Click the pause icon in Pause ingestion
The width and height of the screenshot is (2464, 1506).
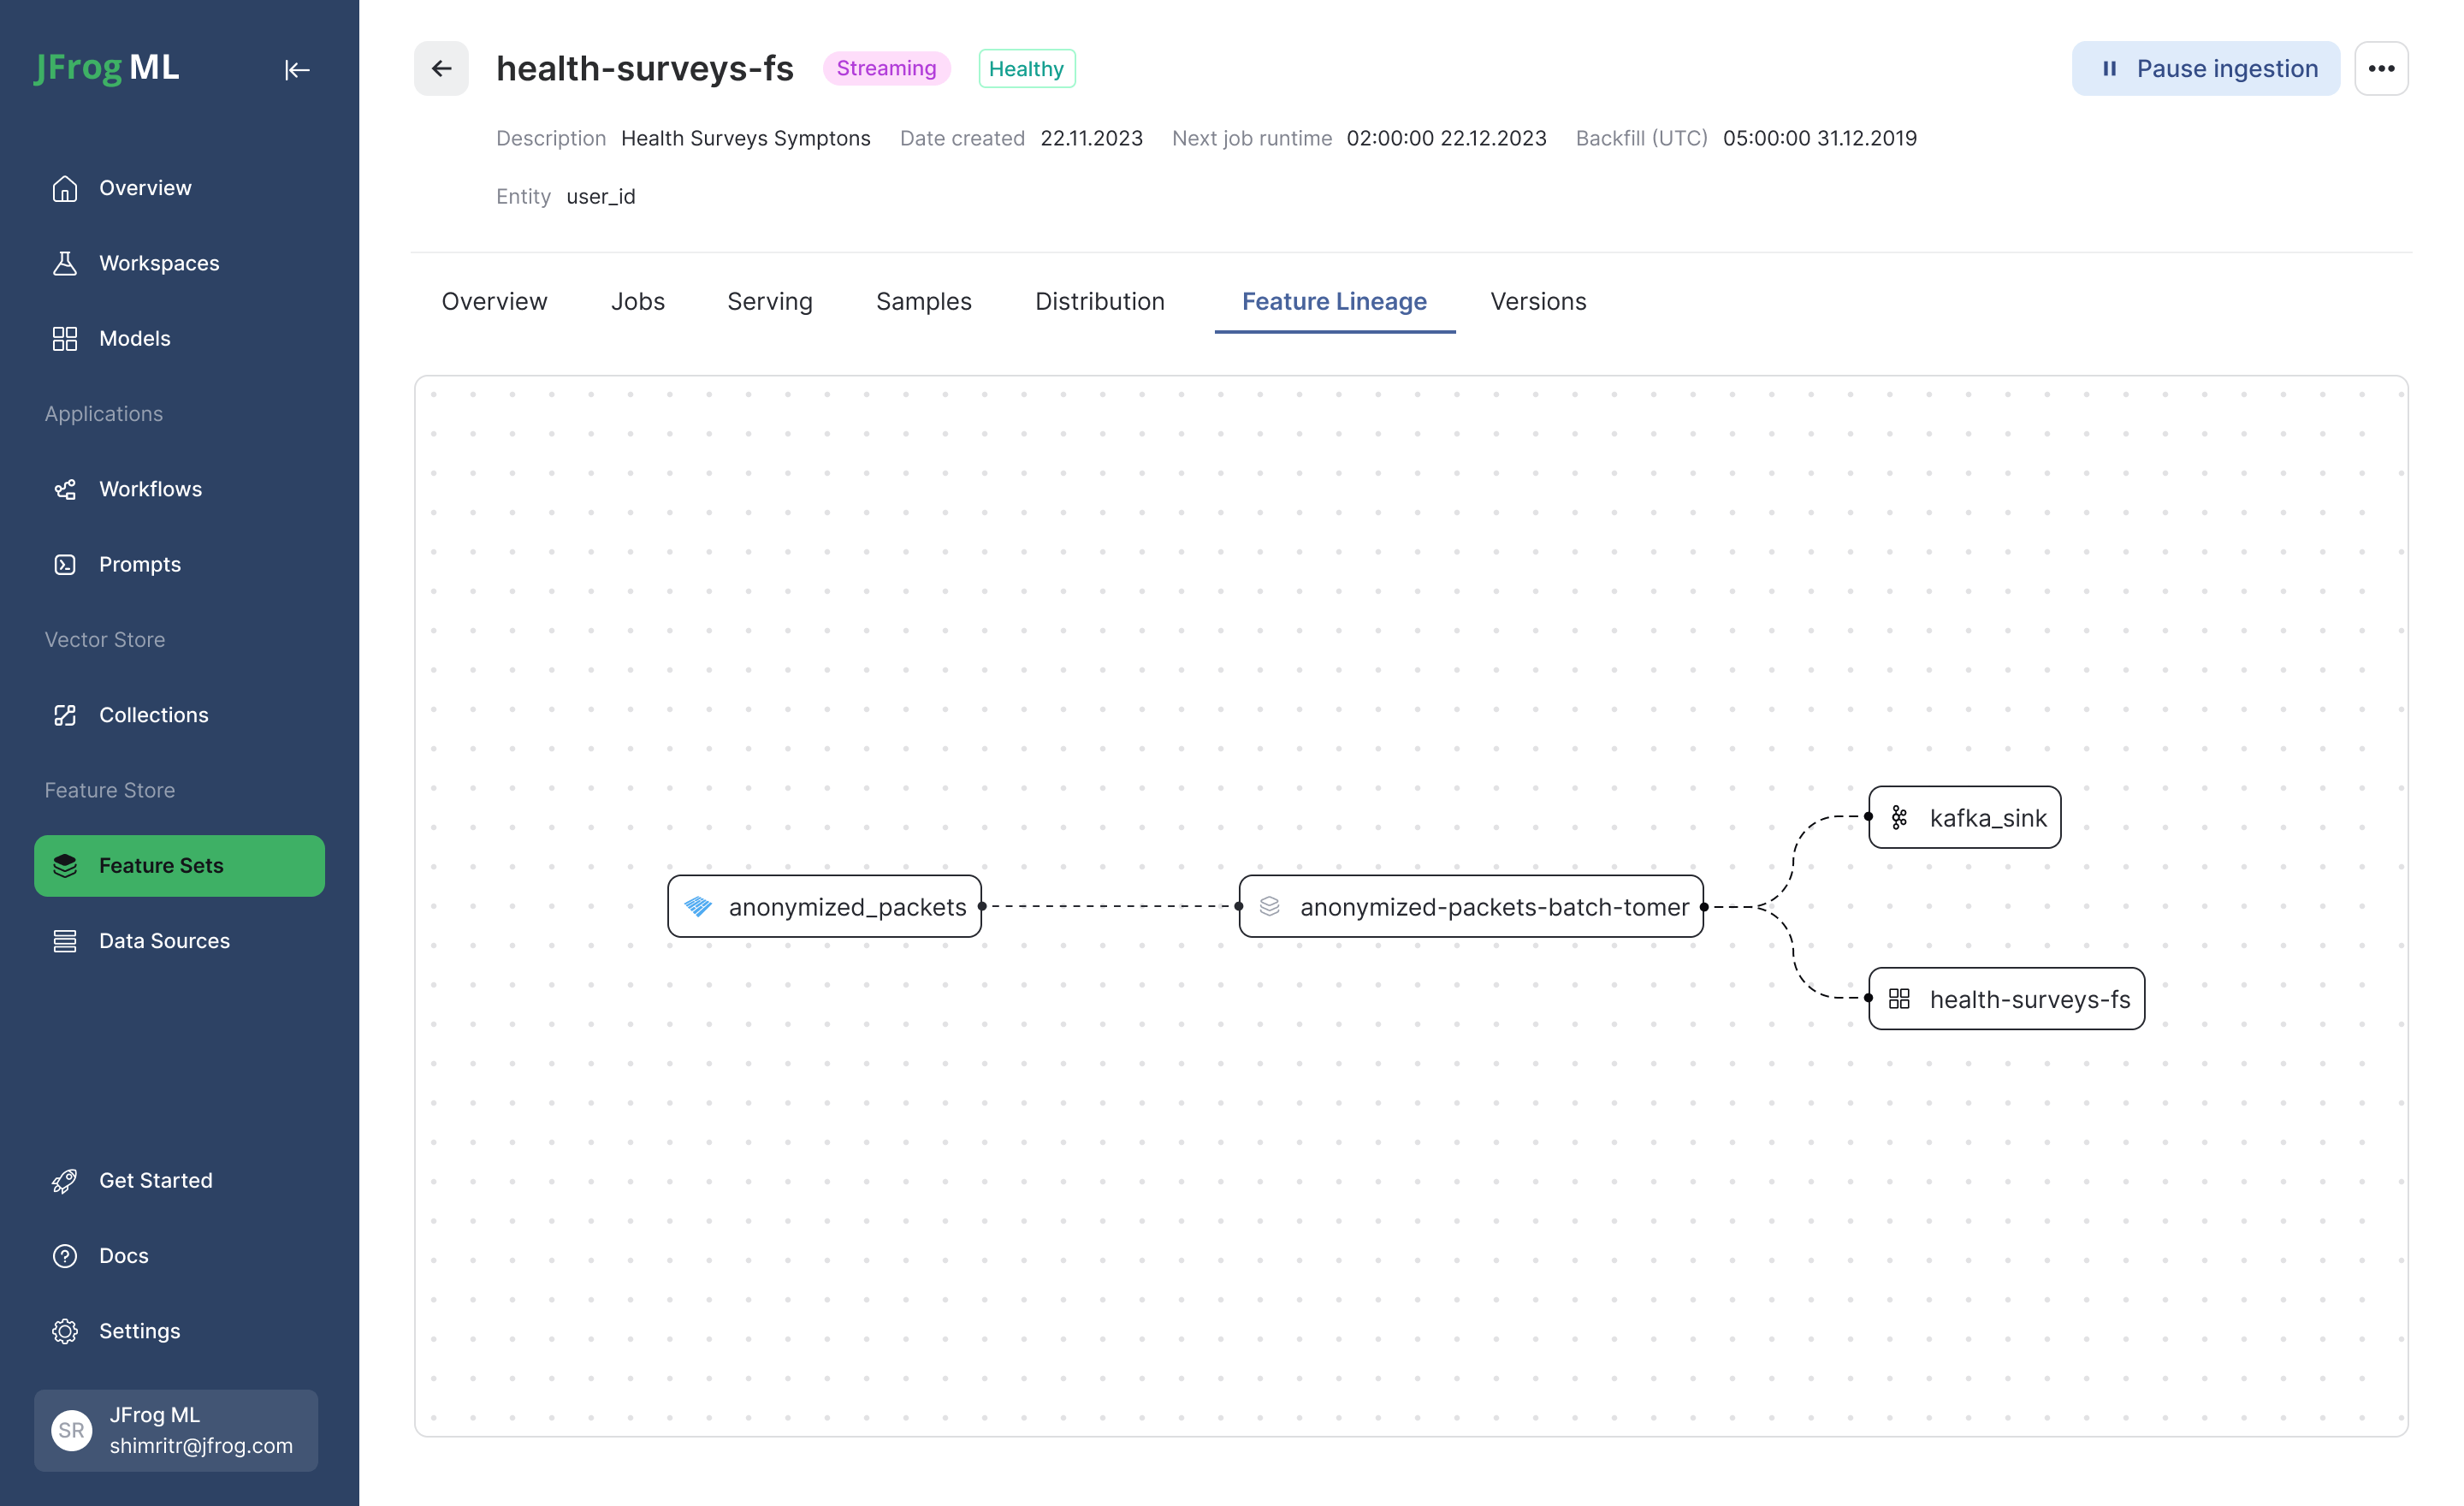click(2109, 68)
